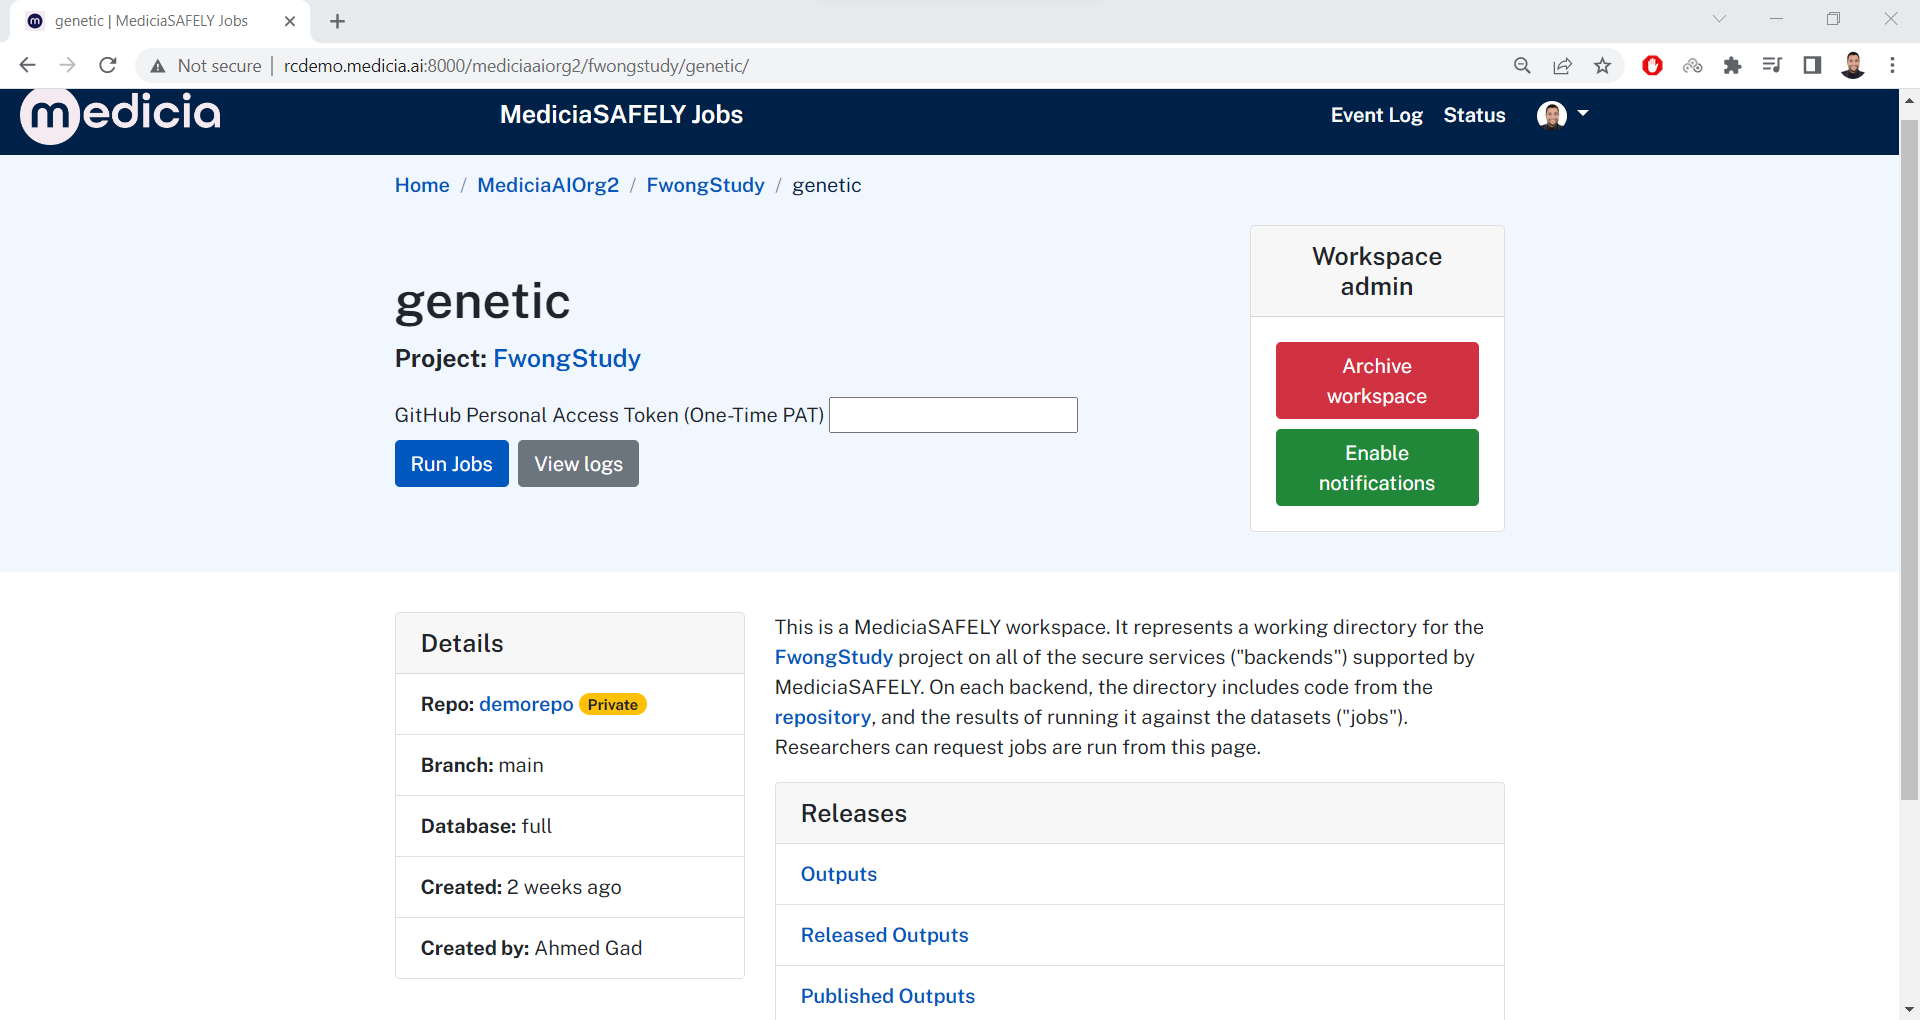Click the MediciaSAFELY Jobs header title
This screenshot has width=1920, height=1020.
[621, 115]
